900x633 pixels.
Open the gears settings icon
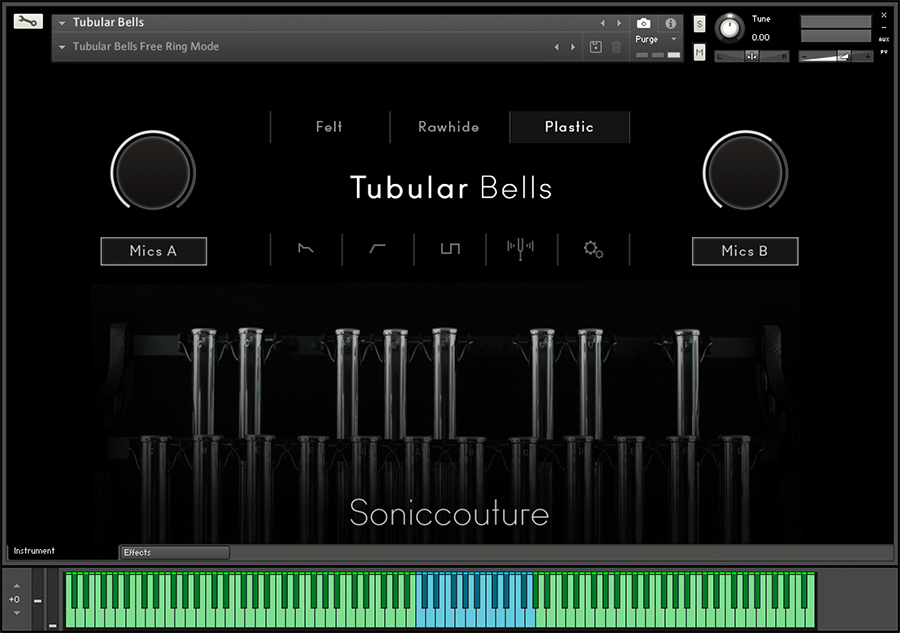coord(593,249)
